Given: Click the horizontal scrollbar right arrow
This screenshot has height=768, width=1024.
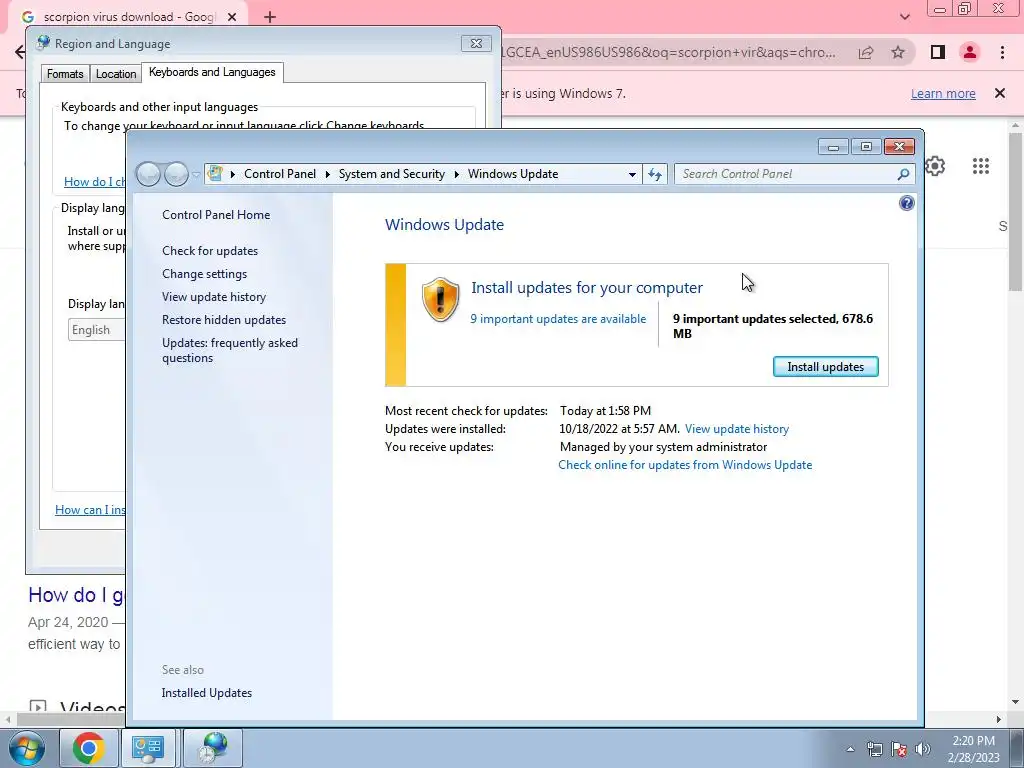Looking at the screenshot, I should tap(999, 719).
